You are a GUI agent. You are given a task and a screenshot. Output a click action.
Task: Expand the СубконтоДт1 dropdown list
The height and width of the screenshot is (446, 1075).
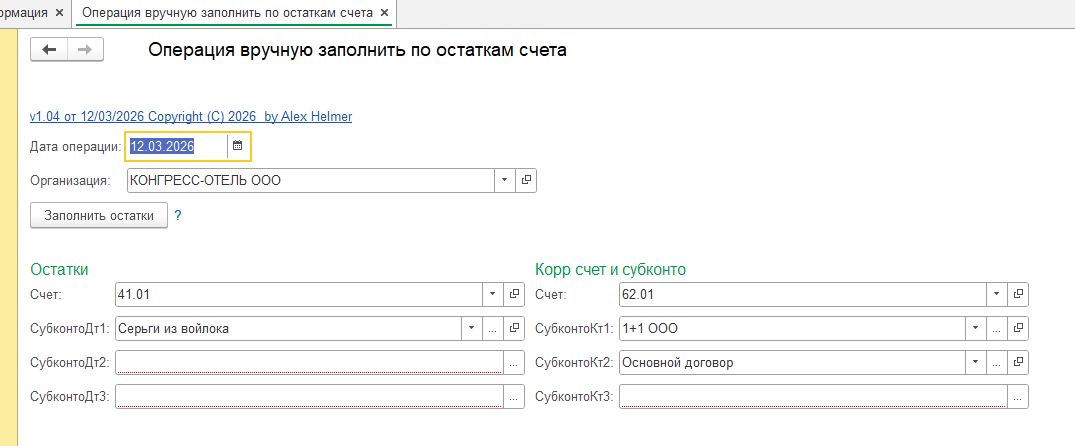(471, 328)
